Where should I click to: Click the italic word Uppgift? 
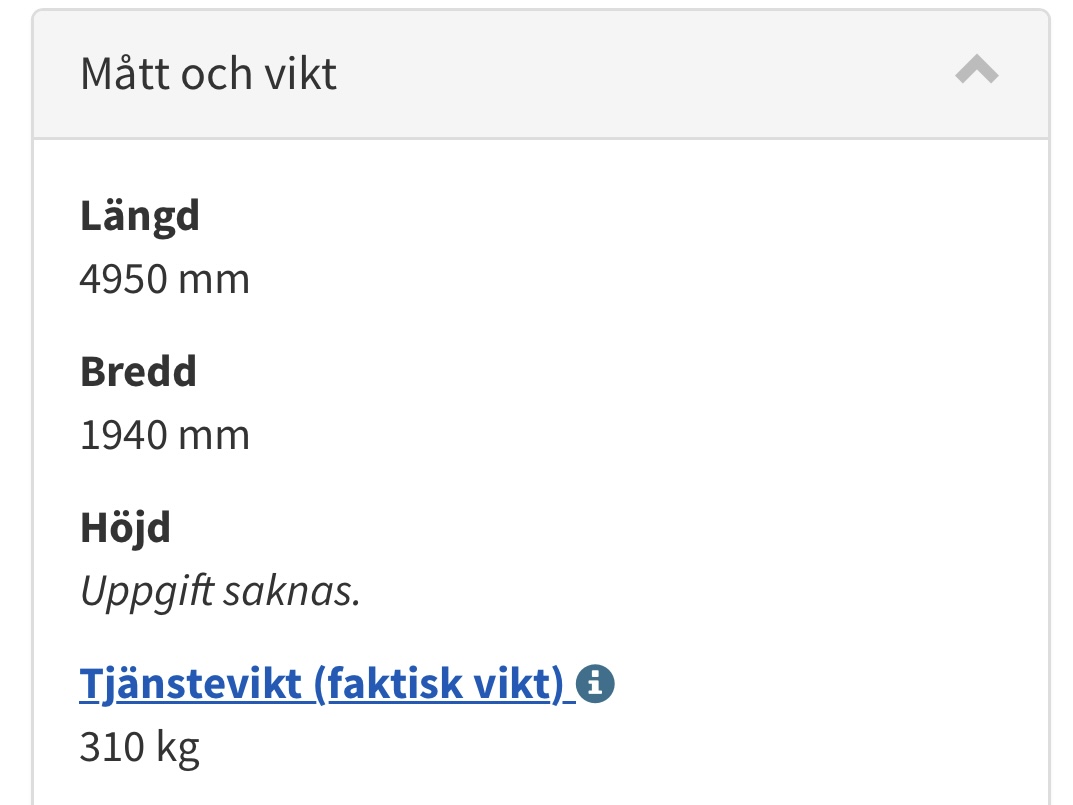pyautogui.click(x=146, y=593)
